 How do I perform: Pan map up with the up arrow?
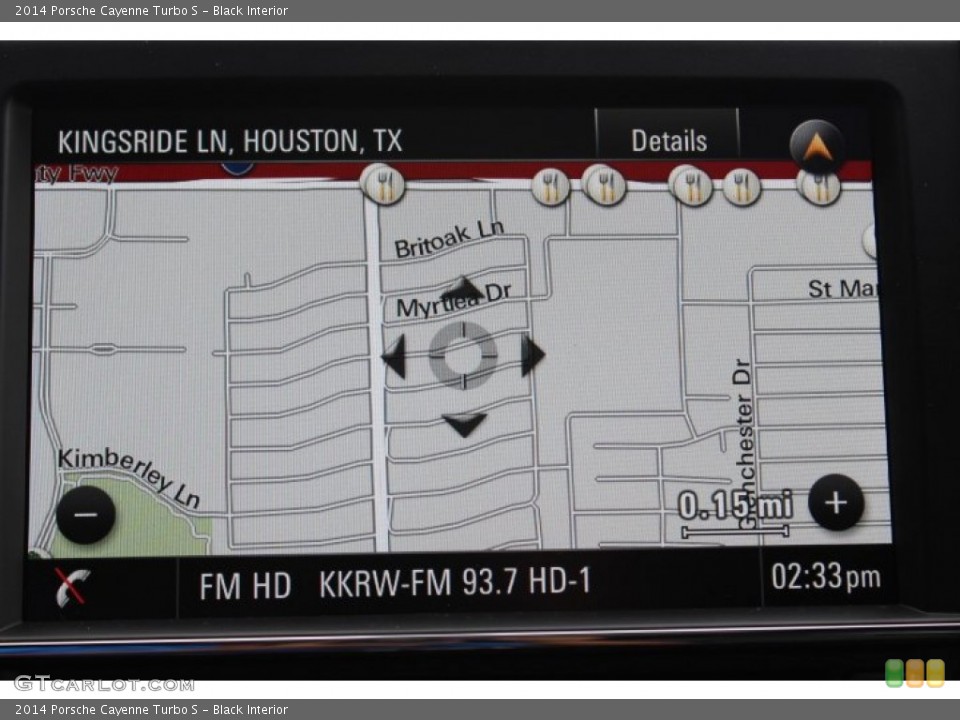[x=463, y=288]
